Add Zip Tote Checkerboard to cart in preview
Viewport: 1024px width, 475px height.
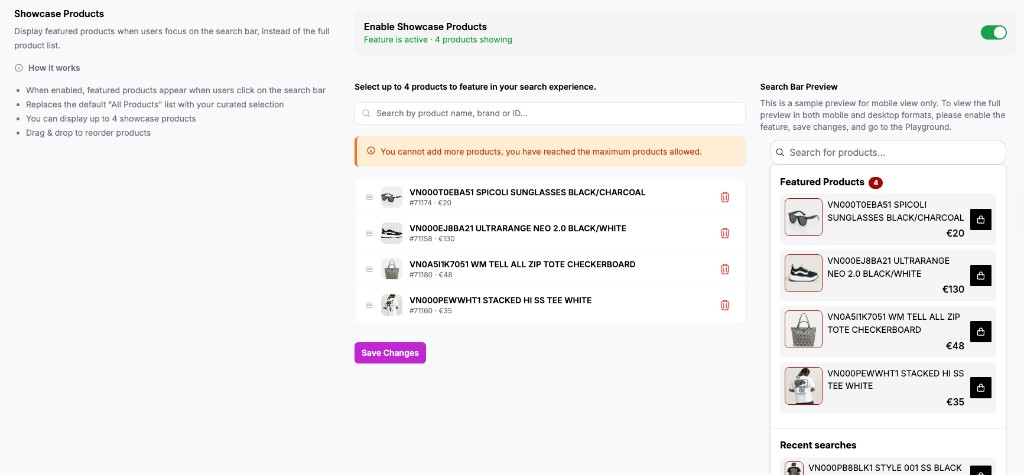coord(980,332)
